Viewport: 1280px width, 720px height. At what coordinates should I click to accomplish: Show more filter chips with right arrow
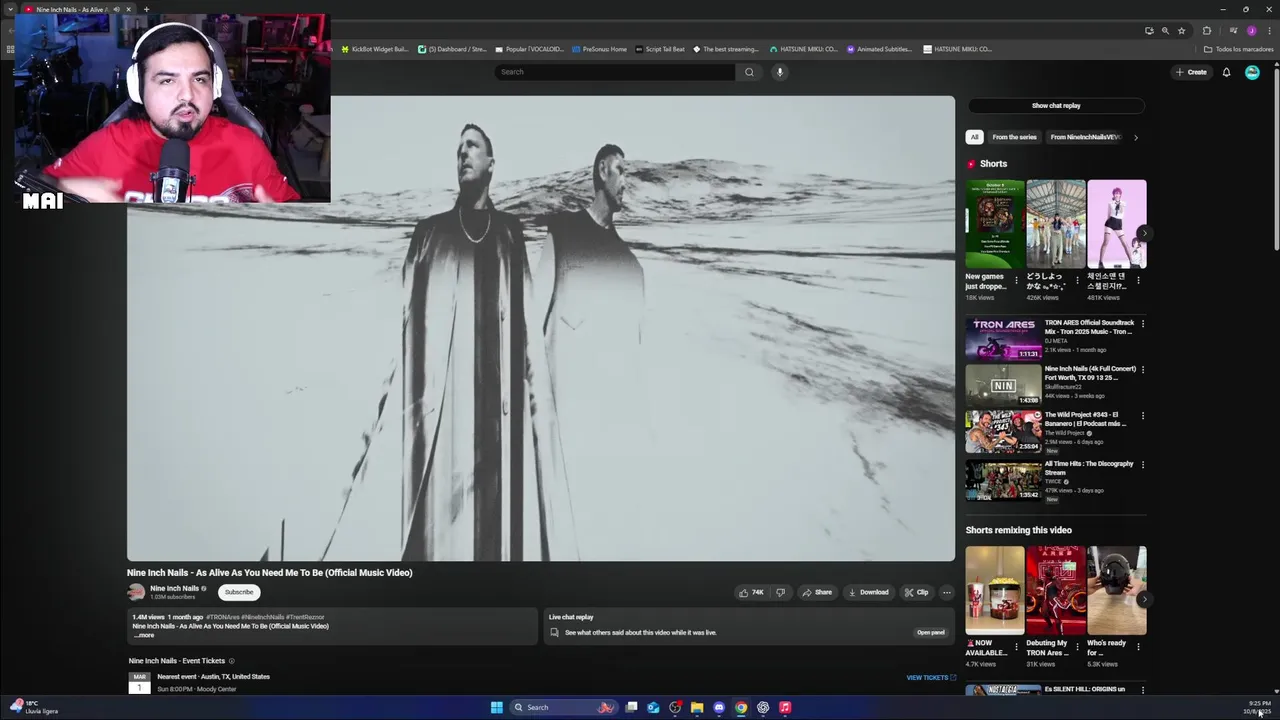(1135, 137)
